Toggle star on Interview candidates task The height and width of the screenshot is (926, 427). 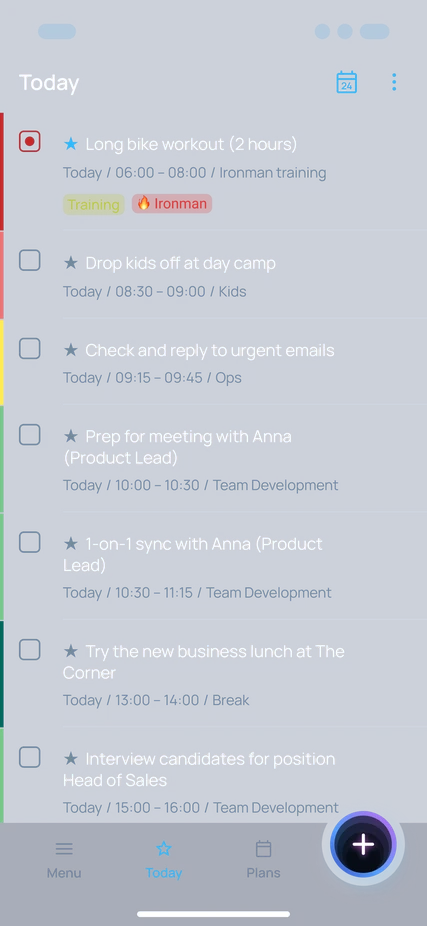(x=71, y=759)
